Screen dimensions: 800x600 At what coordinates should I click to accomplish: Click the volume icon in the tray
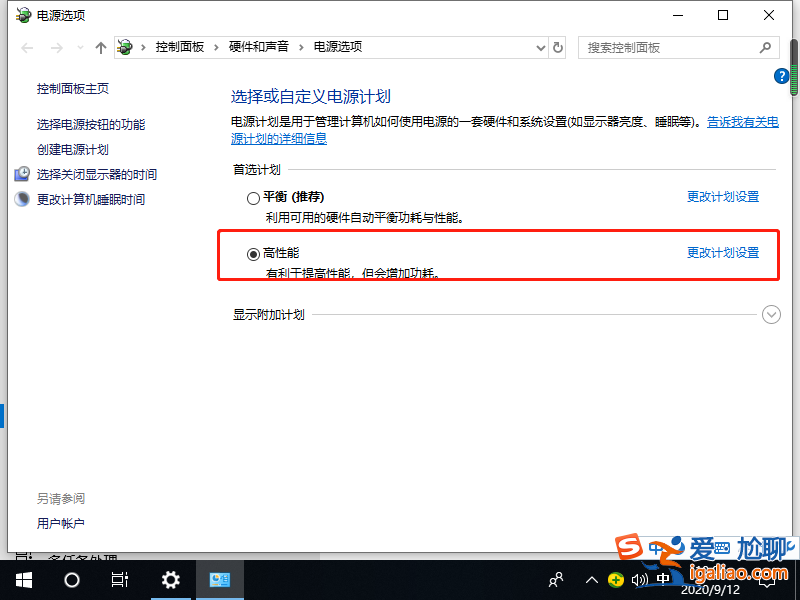point(640,580)
